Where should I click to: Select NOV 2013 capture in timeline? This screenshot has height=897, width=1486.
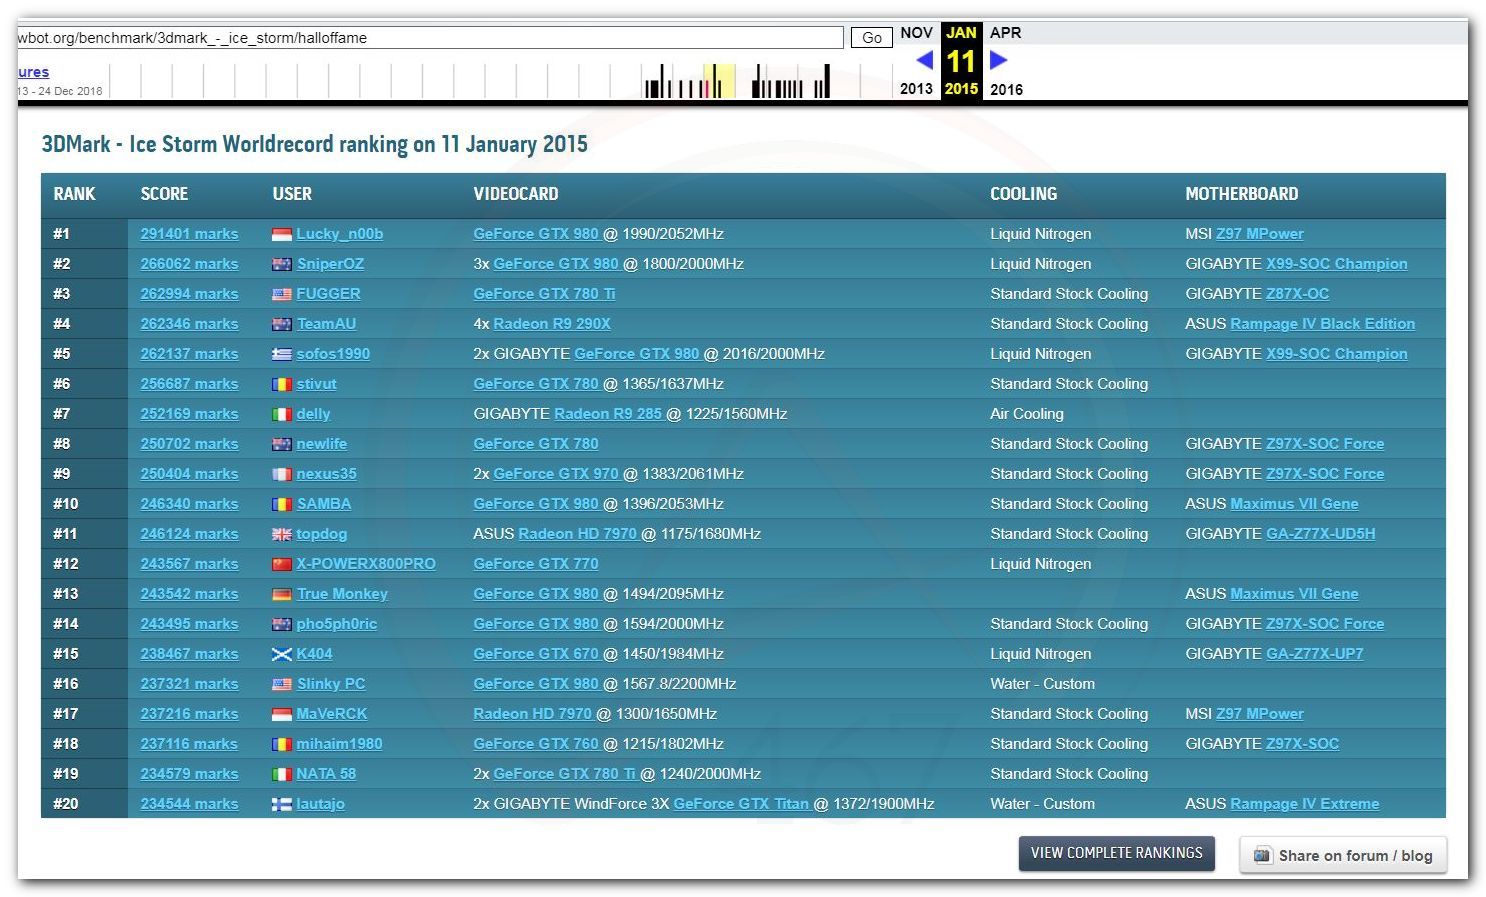point(916,33)
